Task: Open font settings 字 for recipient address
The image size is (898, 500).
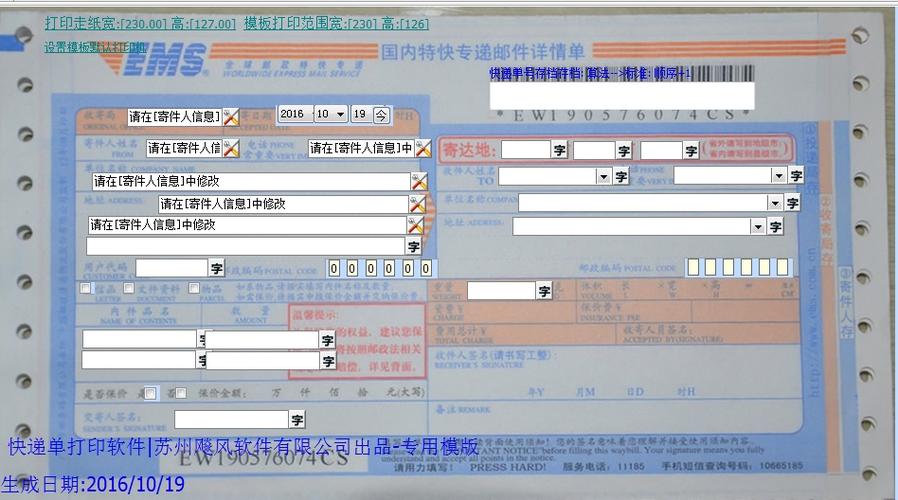Action: coord(775,226)
